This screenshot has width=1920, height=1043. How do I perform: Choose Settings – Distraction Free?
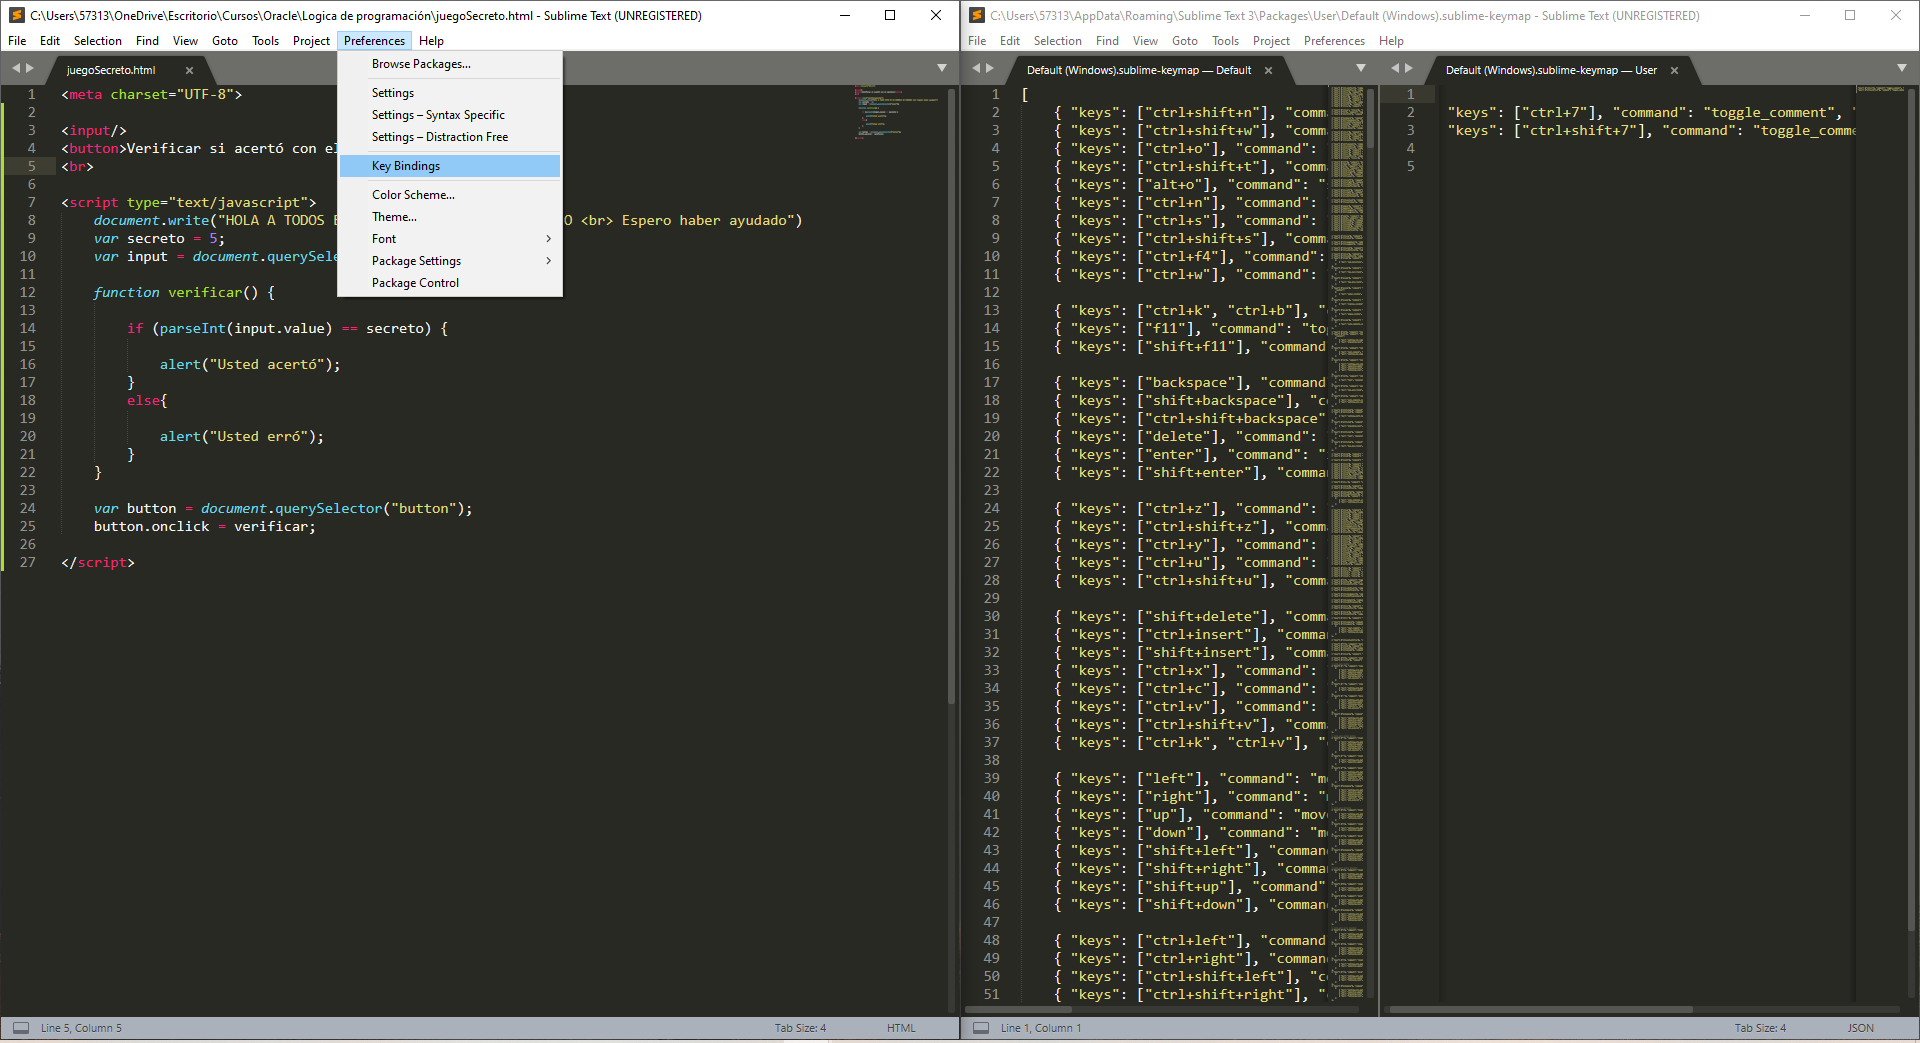[450, 137]
